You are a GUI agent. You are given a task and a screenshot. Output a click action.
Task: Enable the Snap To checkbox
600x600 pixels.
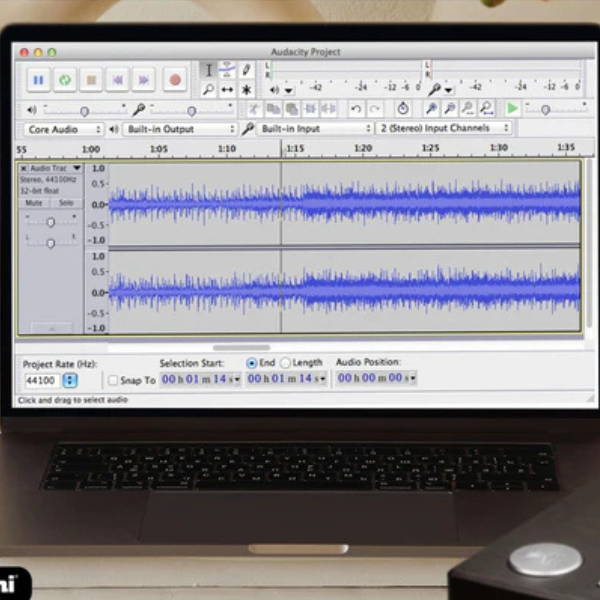coord(113,380)
